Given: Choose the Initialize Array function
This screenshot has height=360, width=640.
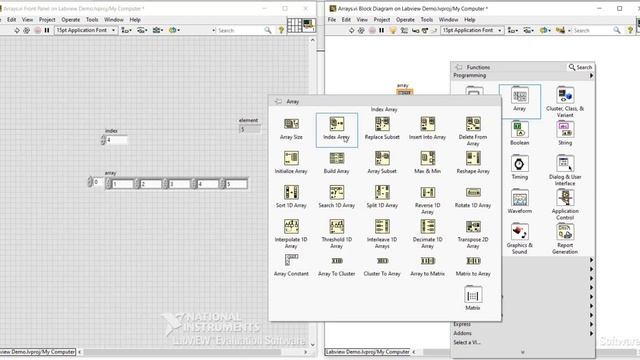Looking at the screenshot, I should click(x=291, y=162).
